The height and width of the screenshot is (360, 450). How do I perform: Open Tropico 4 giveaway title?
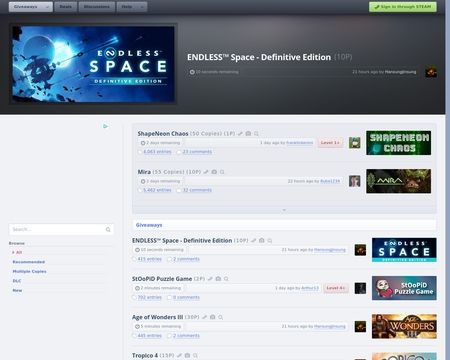pos(145,356)
